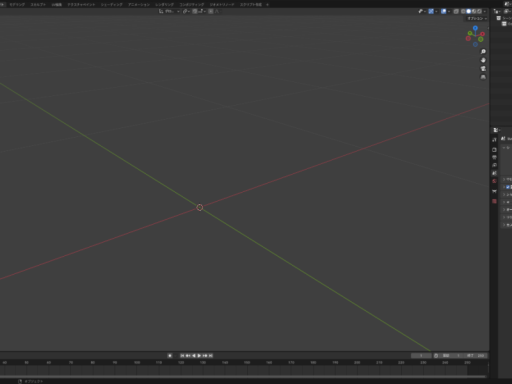Open the pivot point dropdown
The image size is (512, 384).
[186, 11]
